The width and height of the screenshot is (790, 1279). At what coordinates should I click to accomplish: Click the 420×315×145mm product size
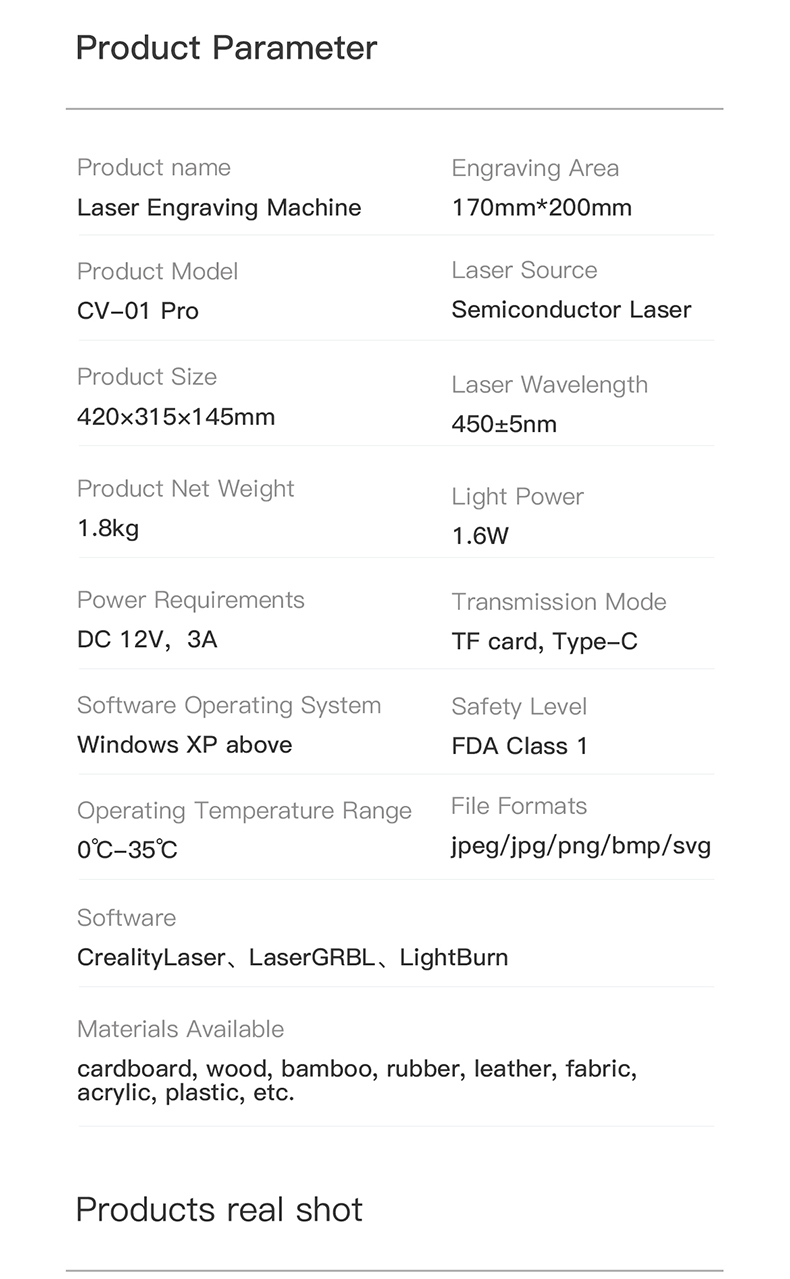pyautogui.click(x=176, y=416)
